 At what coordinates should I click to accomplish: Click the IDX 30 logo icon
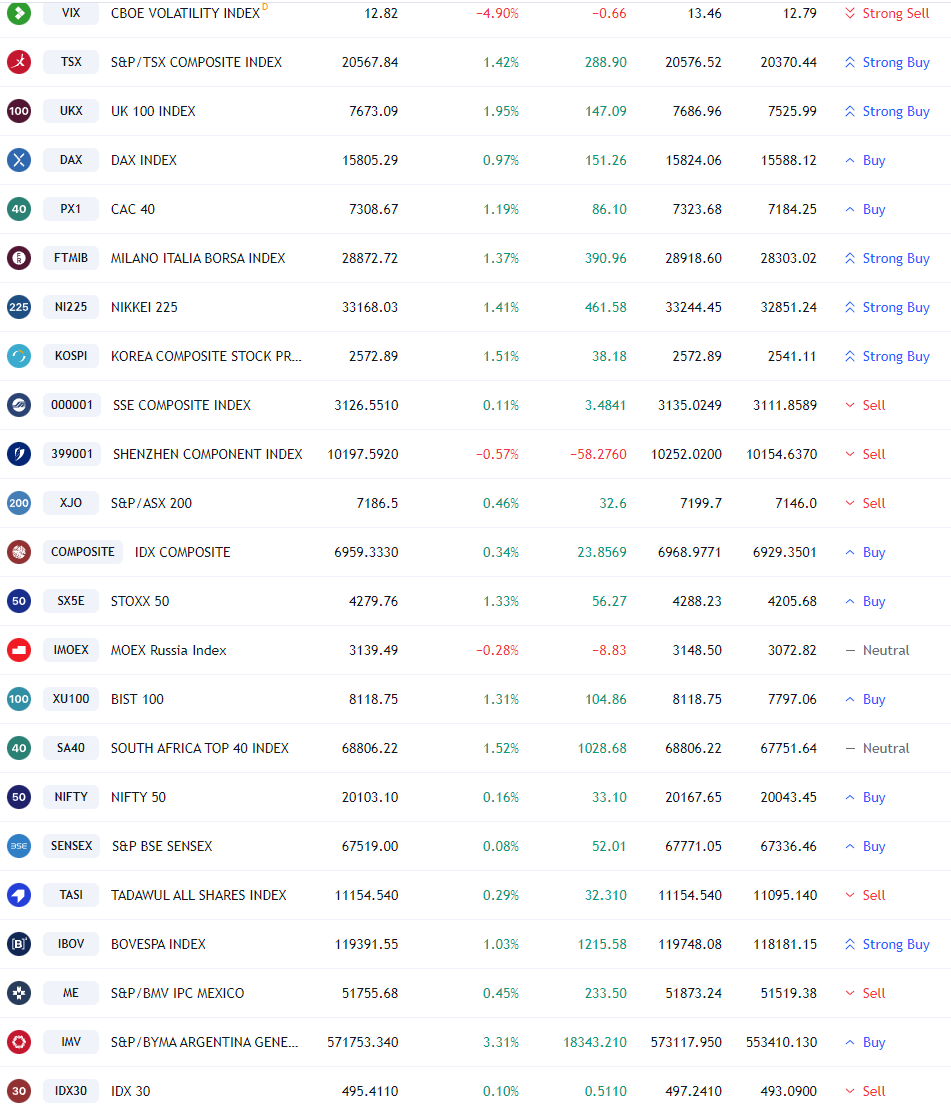(x=19, y=1091)
